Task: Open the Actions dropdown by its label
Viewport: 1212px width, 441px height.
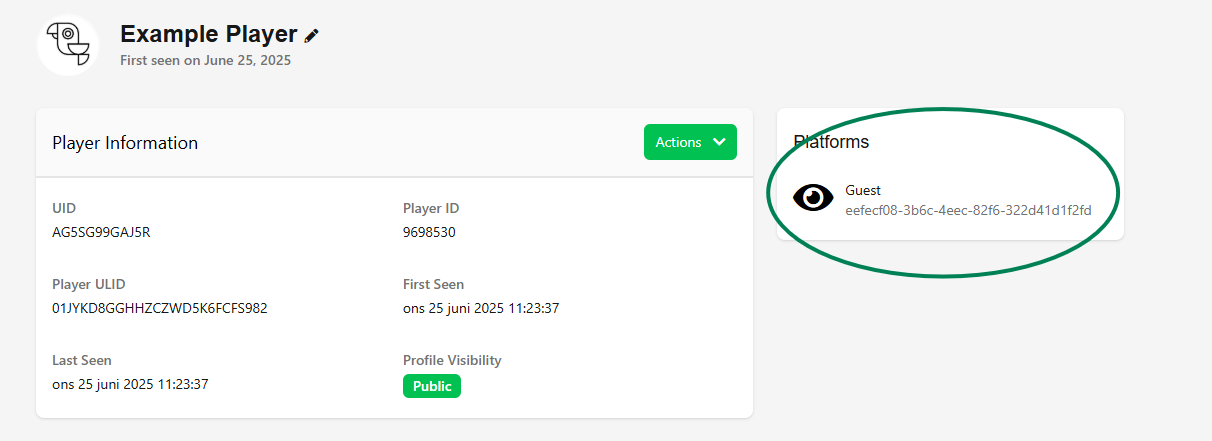Action: [x=678, y=142]
